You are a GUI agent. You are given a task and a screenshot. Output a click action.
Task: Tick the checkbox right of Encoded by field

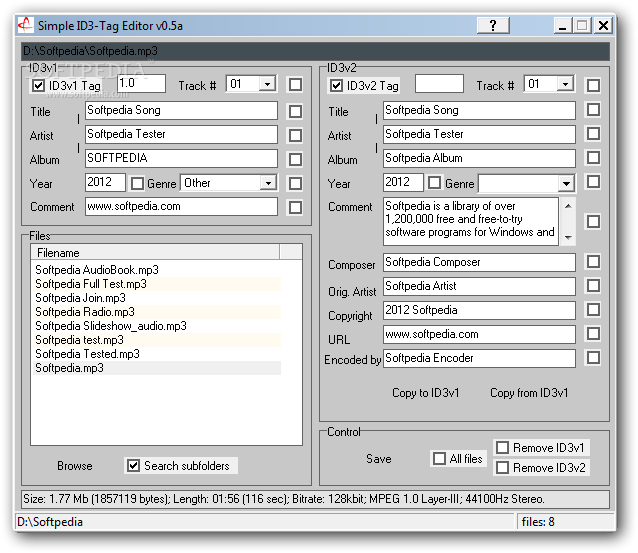pos(593,358)
